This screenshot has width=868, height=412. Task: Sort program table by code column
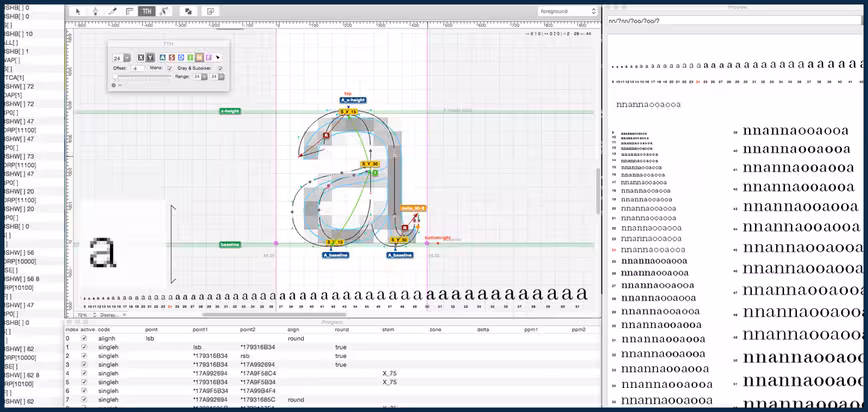[104, 330]
